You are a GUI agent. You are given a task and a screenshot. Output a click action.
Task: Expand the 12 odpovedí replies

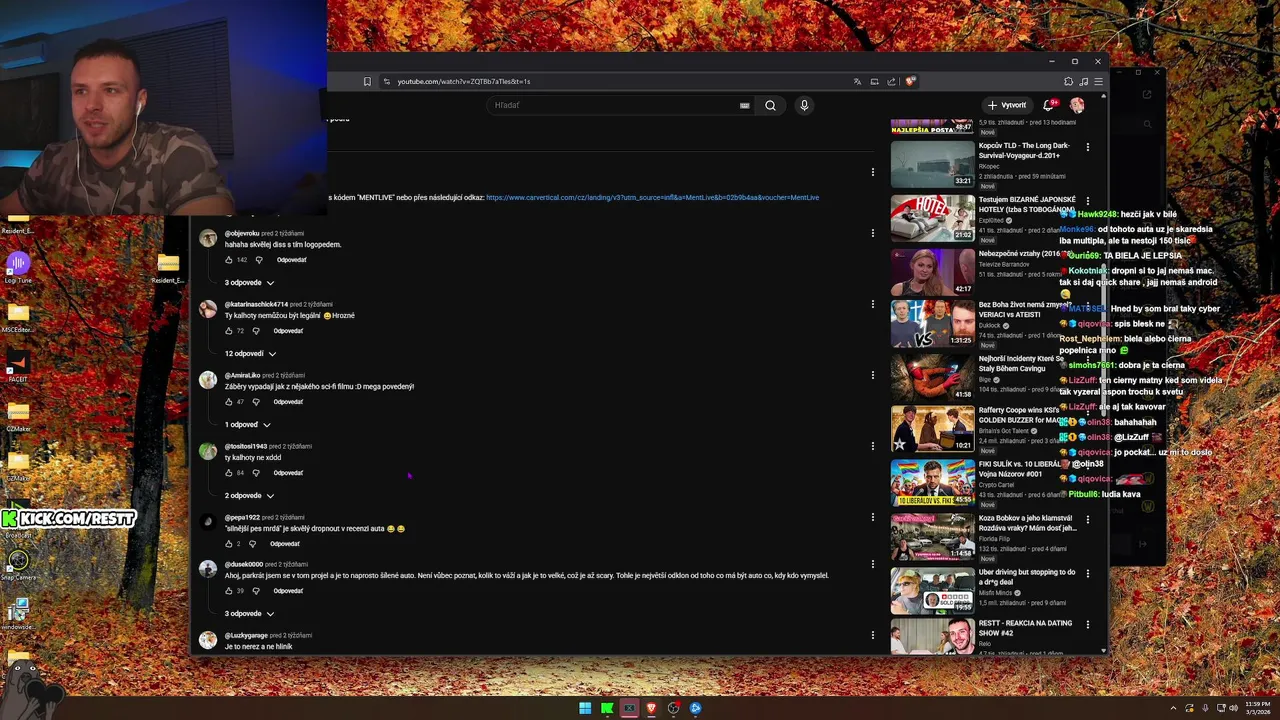250,354
